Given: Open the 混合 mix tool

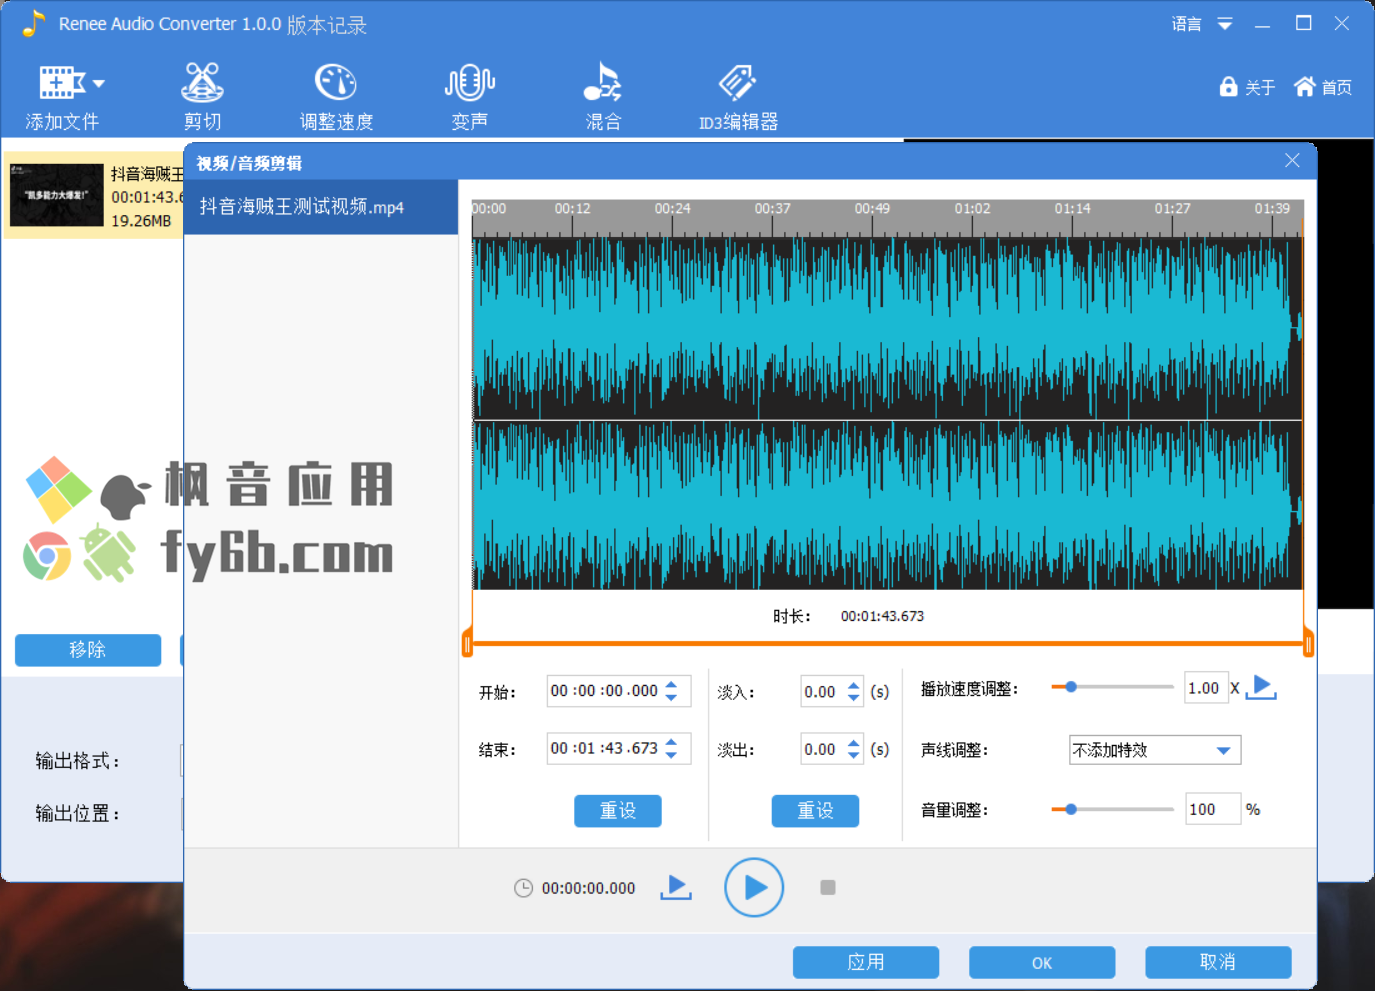Looking at the screenshot, I should click(603, 98).
